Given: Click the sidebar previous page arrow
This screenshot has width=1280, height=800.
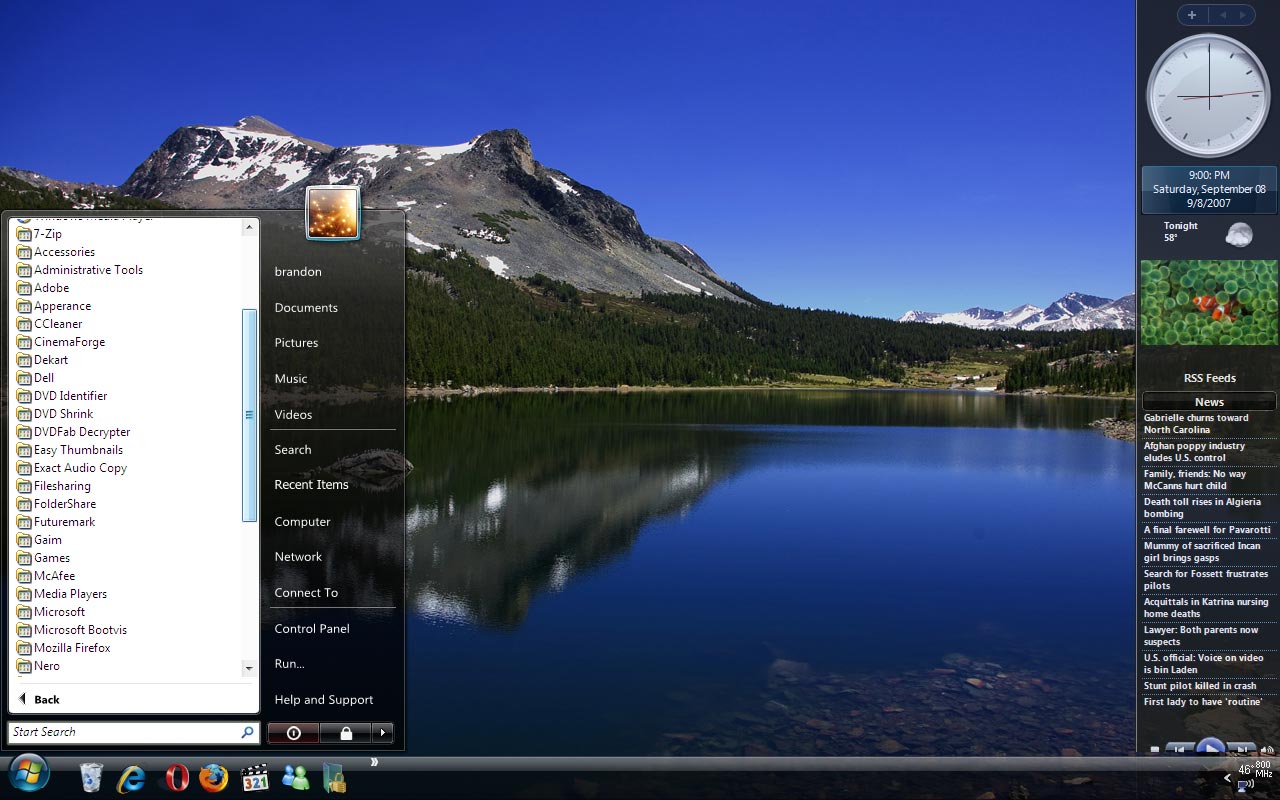Looking at the screenshot, I should coord(1222,15).
